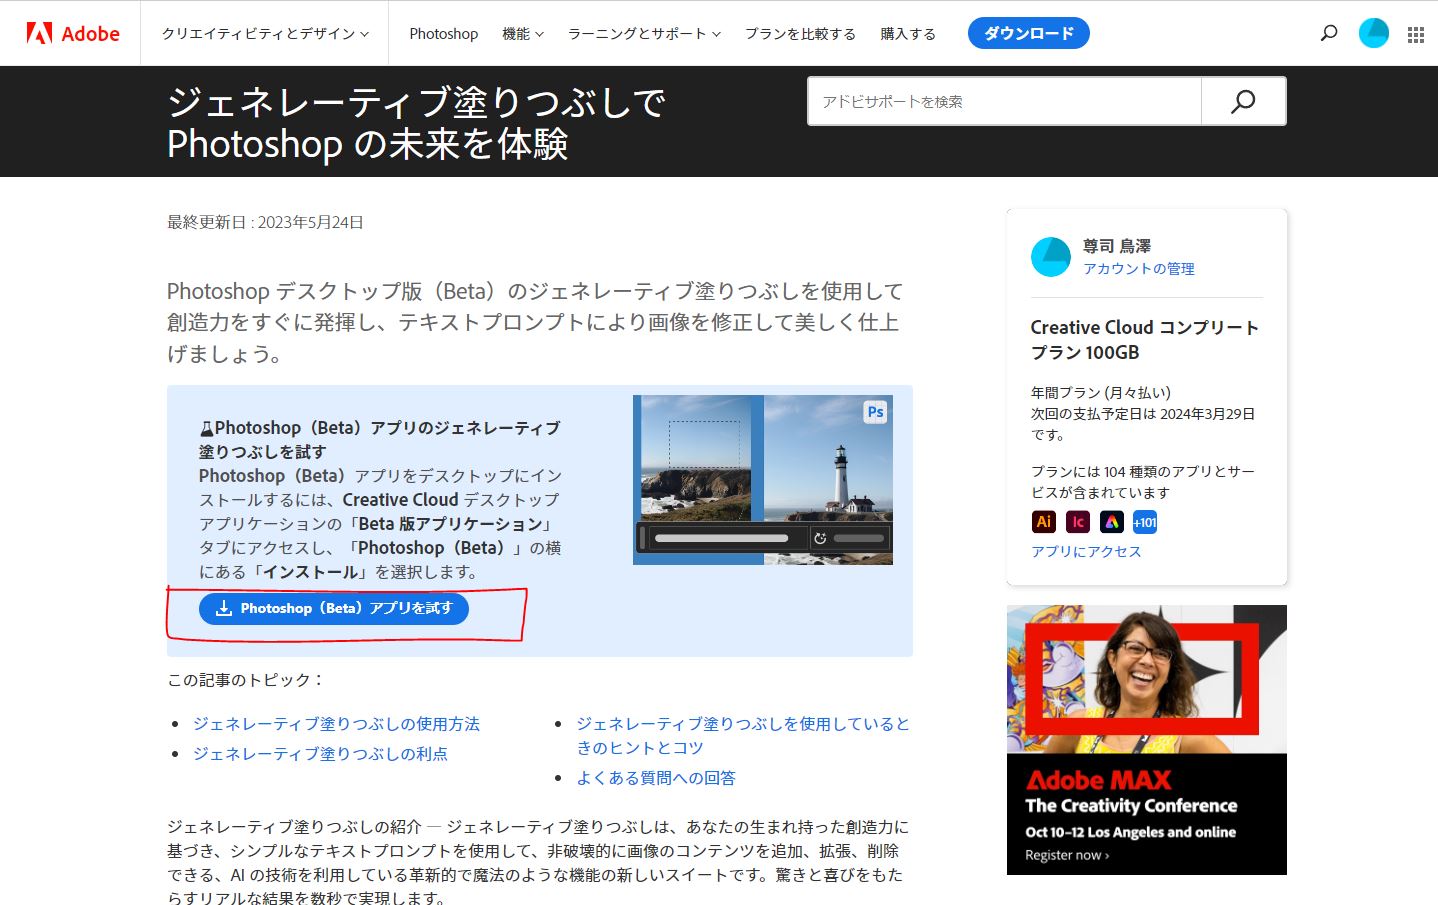Click the Register now link in the Adobe MAX ad

click(1067, 855)
